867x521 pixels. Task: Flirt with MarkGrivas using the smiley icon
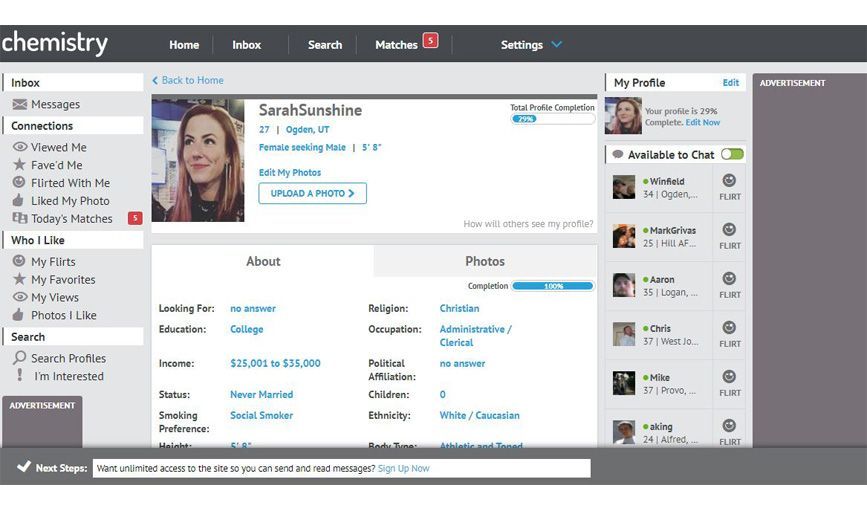click(729, 230)
